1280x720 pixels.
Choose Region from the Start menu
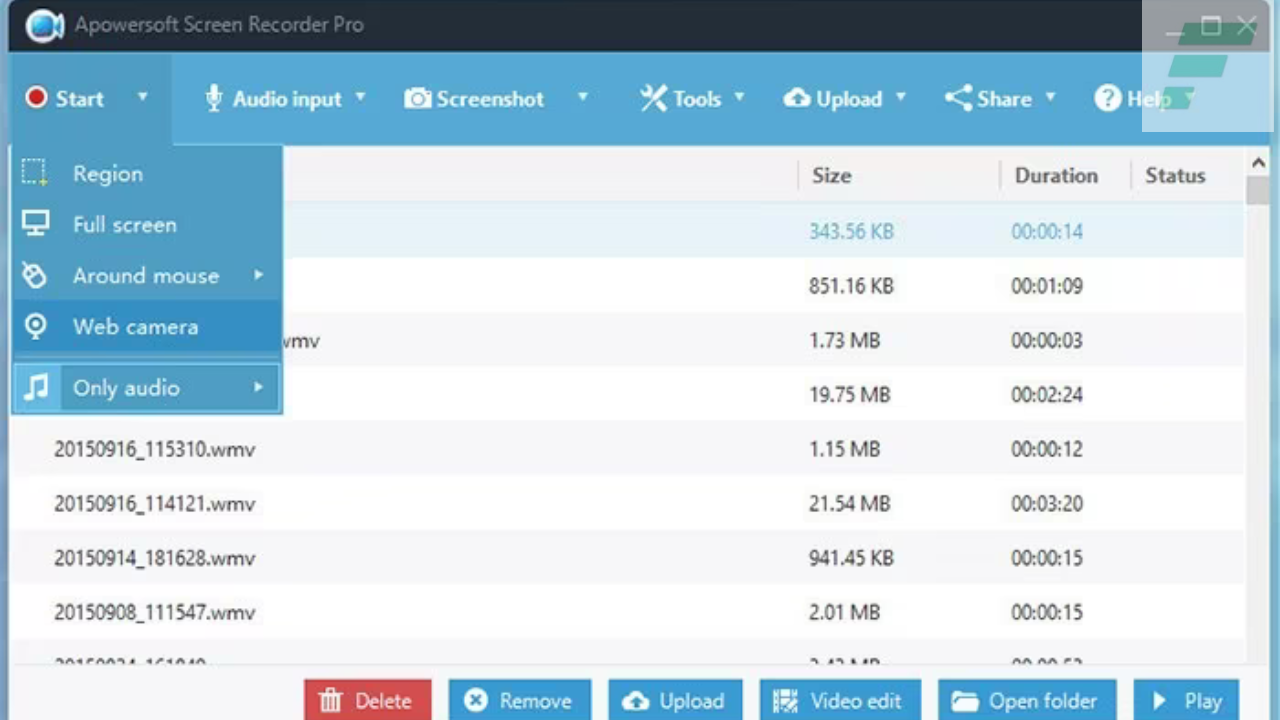pos(148,173)
